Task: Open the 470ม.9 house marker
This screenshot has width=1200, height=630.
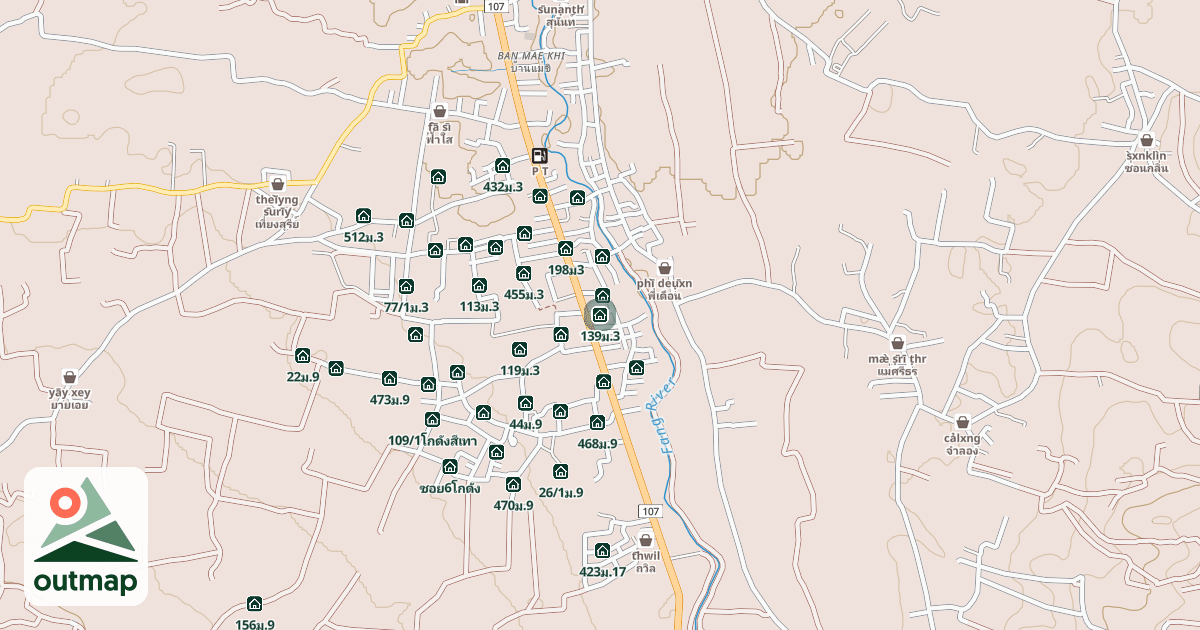Action: click(513, 484)
